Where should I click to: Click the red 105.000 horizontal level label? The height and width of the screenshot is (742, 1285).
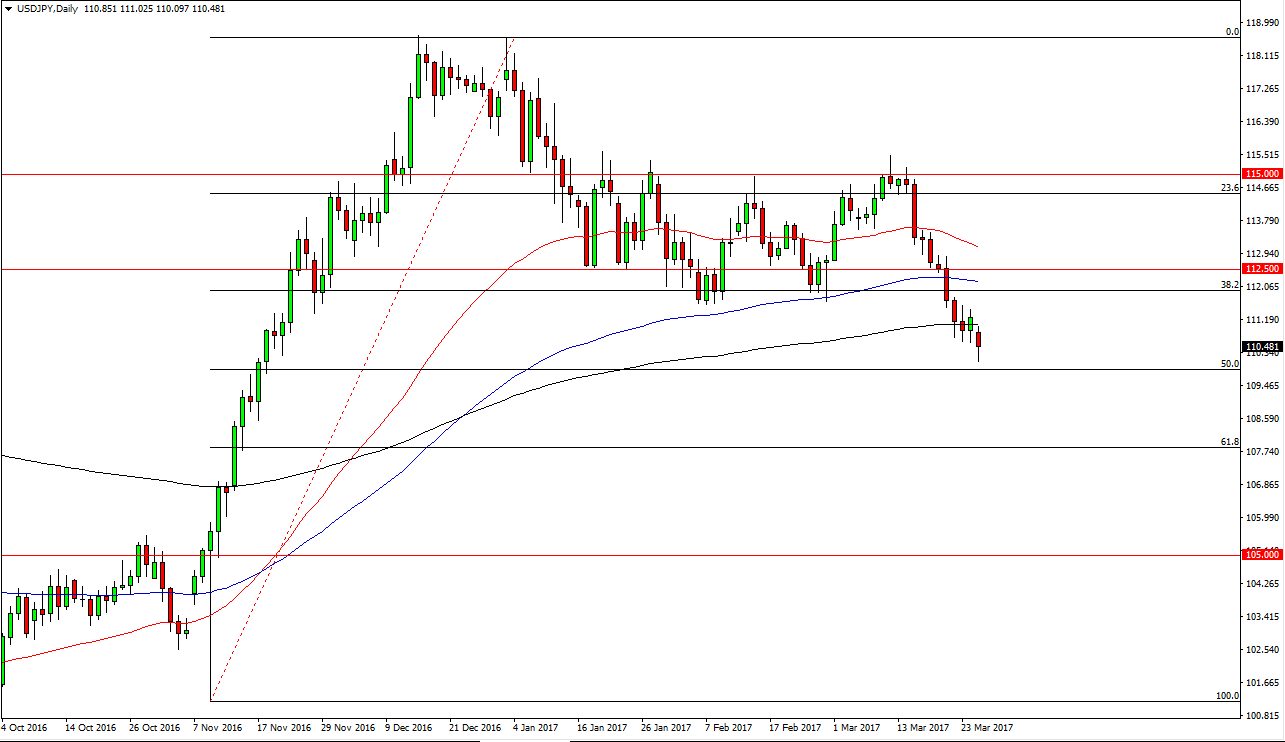[1261, 553]
